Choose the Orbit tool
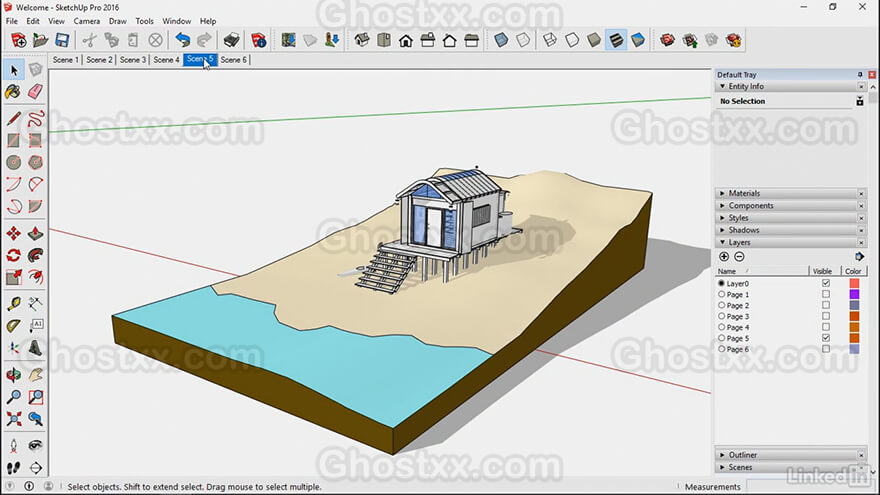Viewport: 880px width, 495px height. [x=14, y=374]
